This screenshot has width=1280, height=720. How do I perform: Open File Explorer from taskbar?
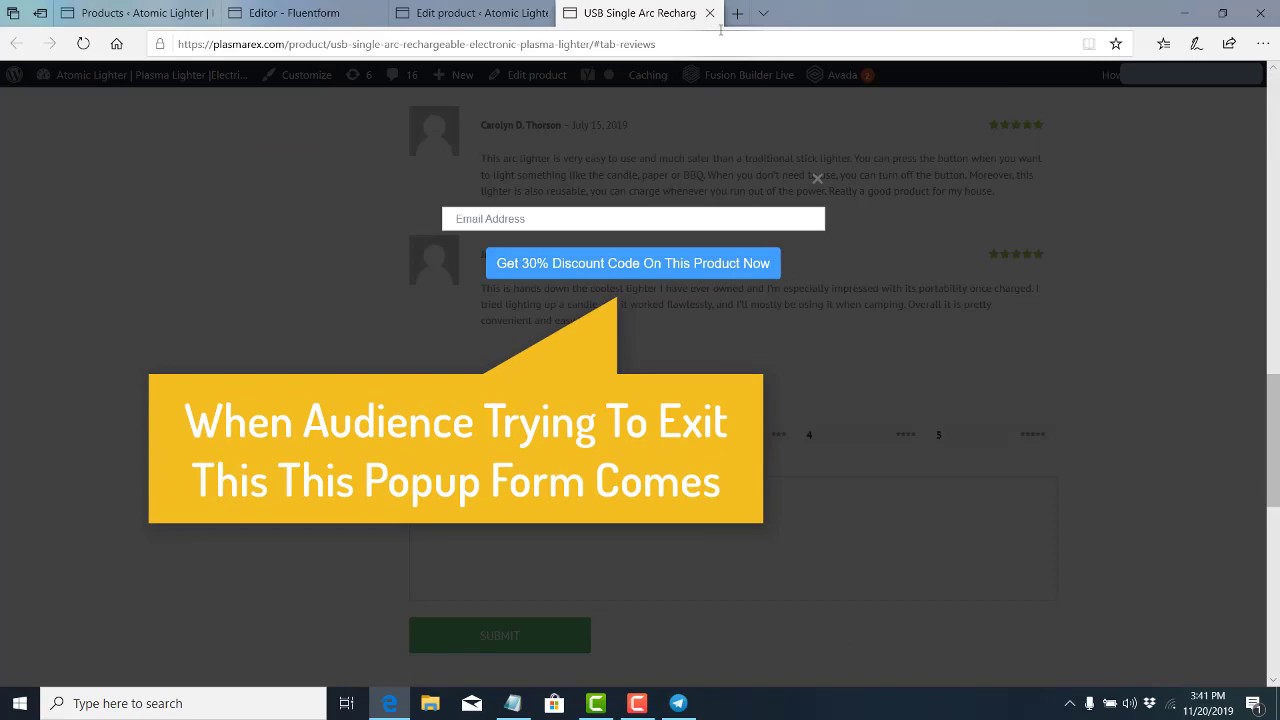[430, 703]
